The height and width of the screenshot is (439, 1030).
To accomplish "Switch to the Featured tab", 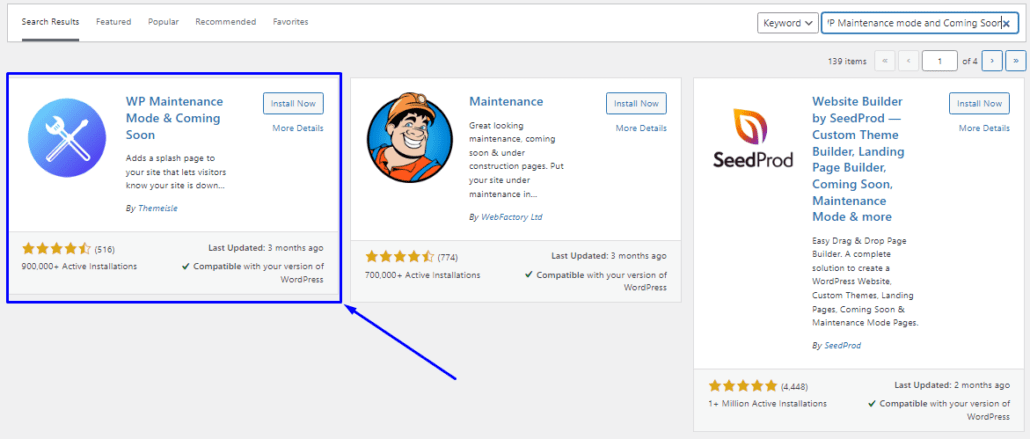I will pos(113,22).
